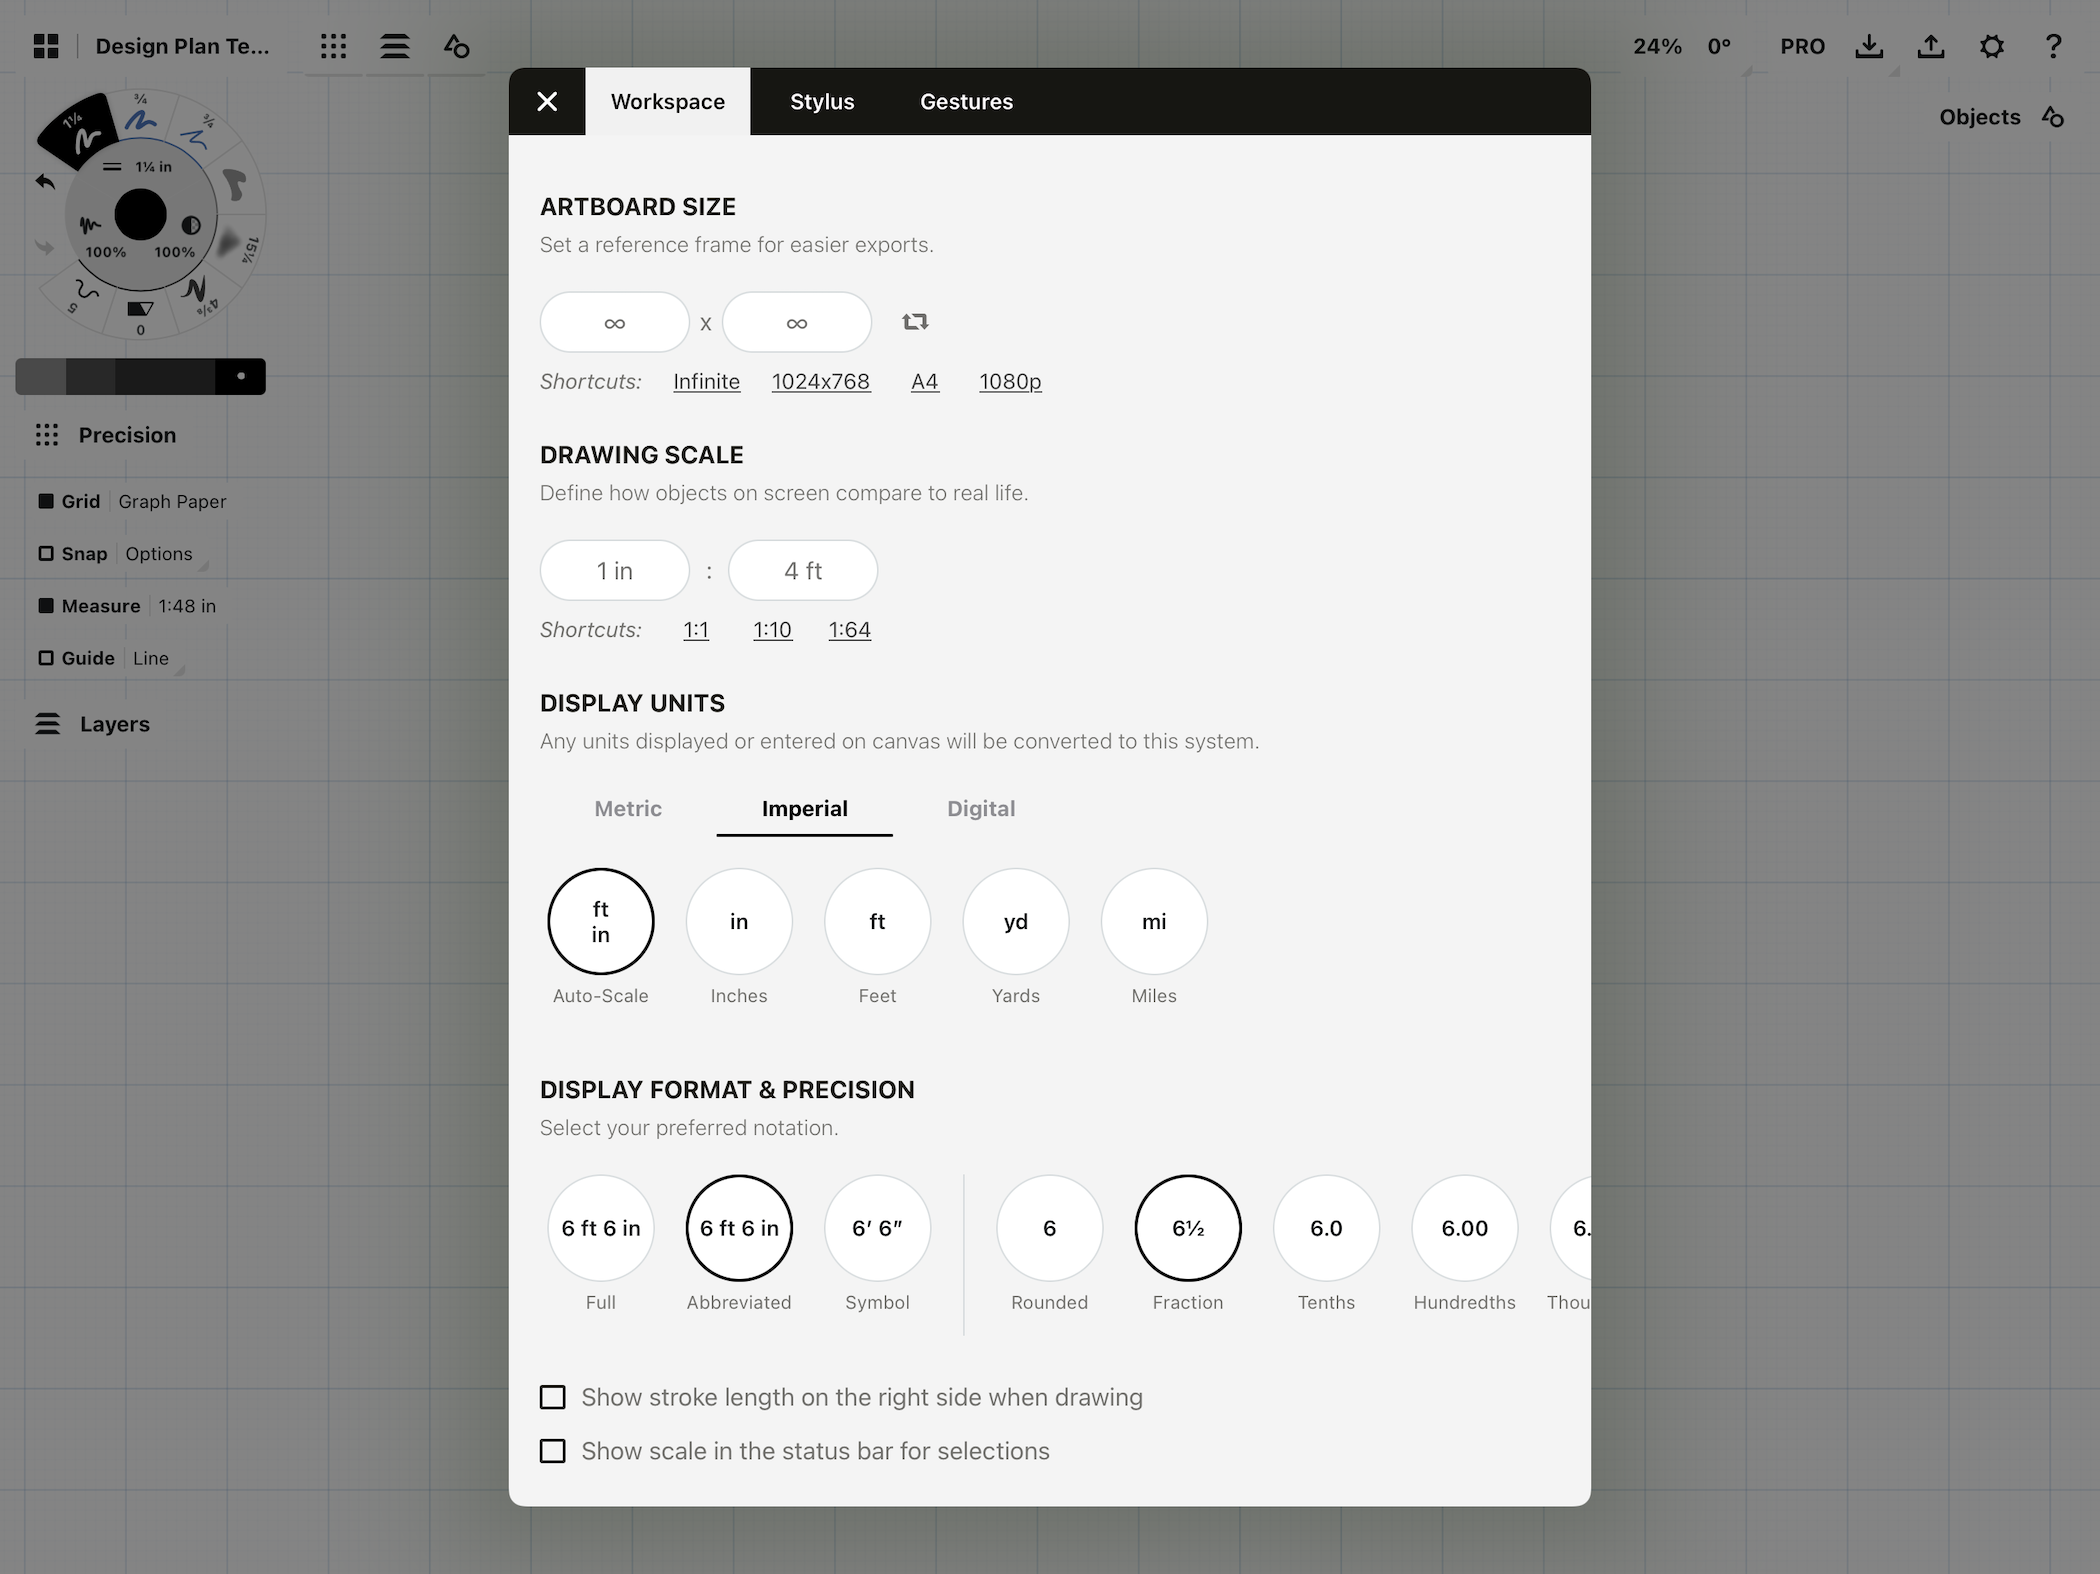Click Objects shapes icon at right panel
This screenshot has height=1574, width=2100.
tap(2053, 117)
